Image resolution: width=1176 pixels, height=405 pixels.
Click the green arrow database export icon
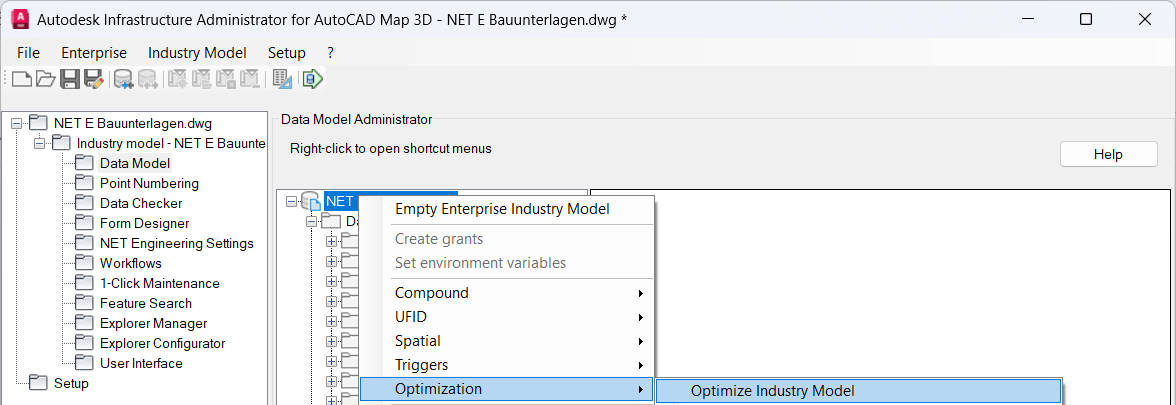pyautogui.click(x=312, y=79)
